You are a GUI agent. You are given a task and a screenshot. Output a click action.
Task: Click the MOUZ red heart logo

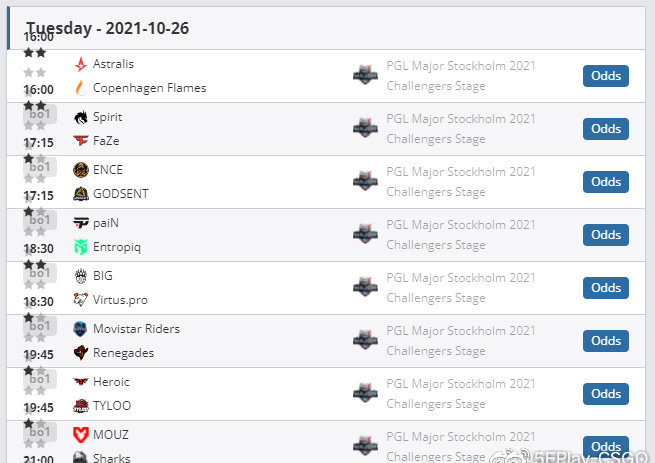(81, 435)
